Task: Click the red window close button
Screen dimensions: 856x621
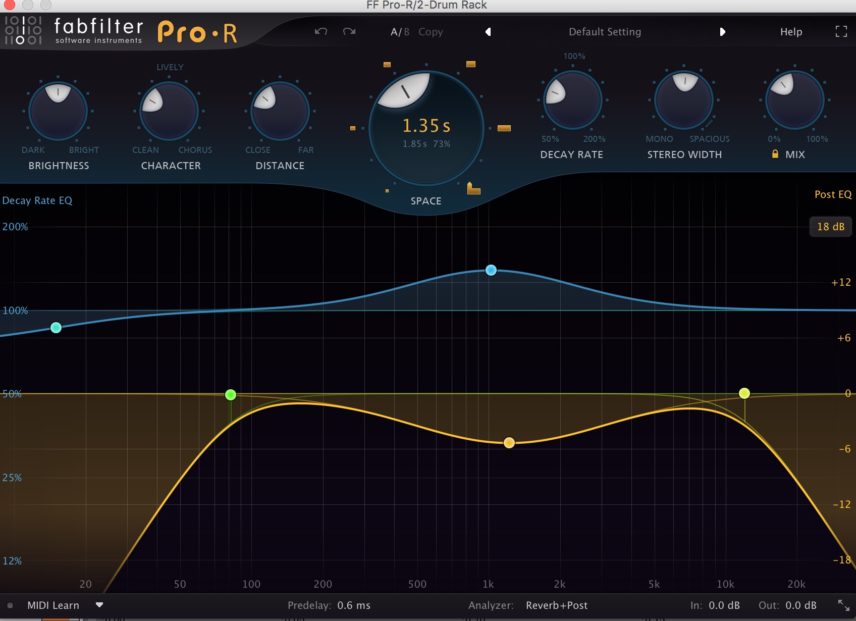Action: pos(9,5)
